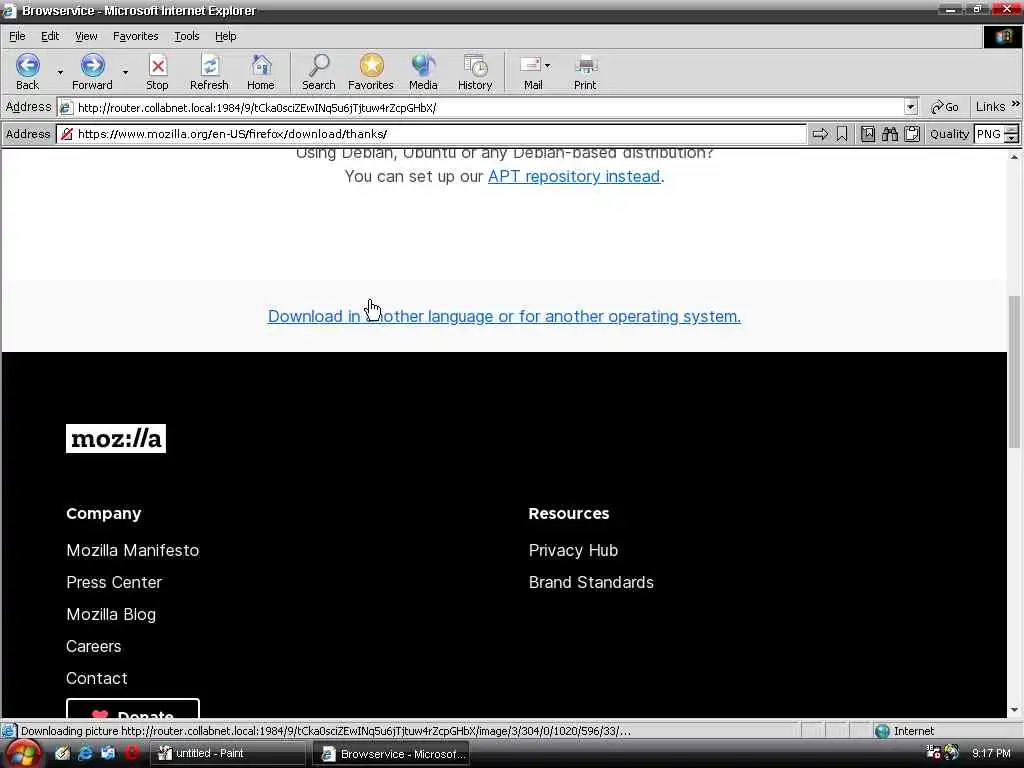Click the insecure lock icon beside mozilla URL

(66, 134)
